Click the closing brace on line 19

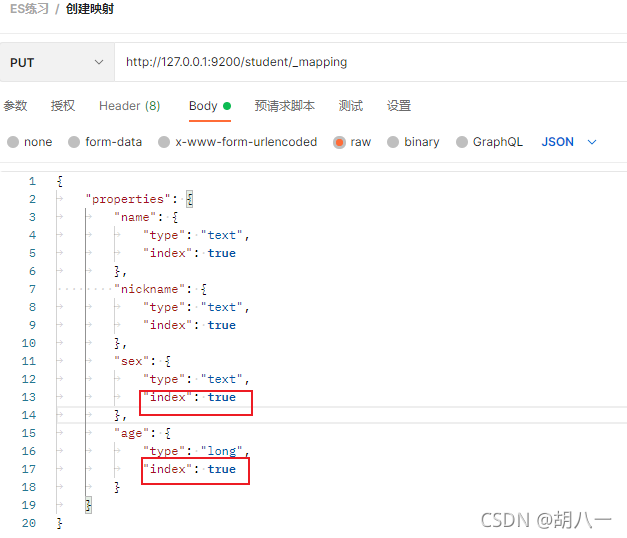click(x=88, y=505)
